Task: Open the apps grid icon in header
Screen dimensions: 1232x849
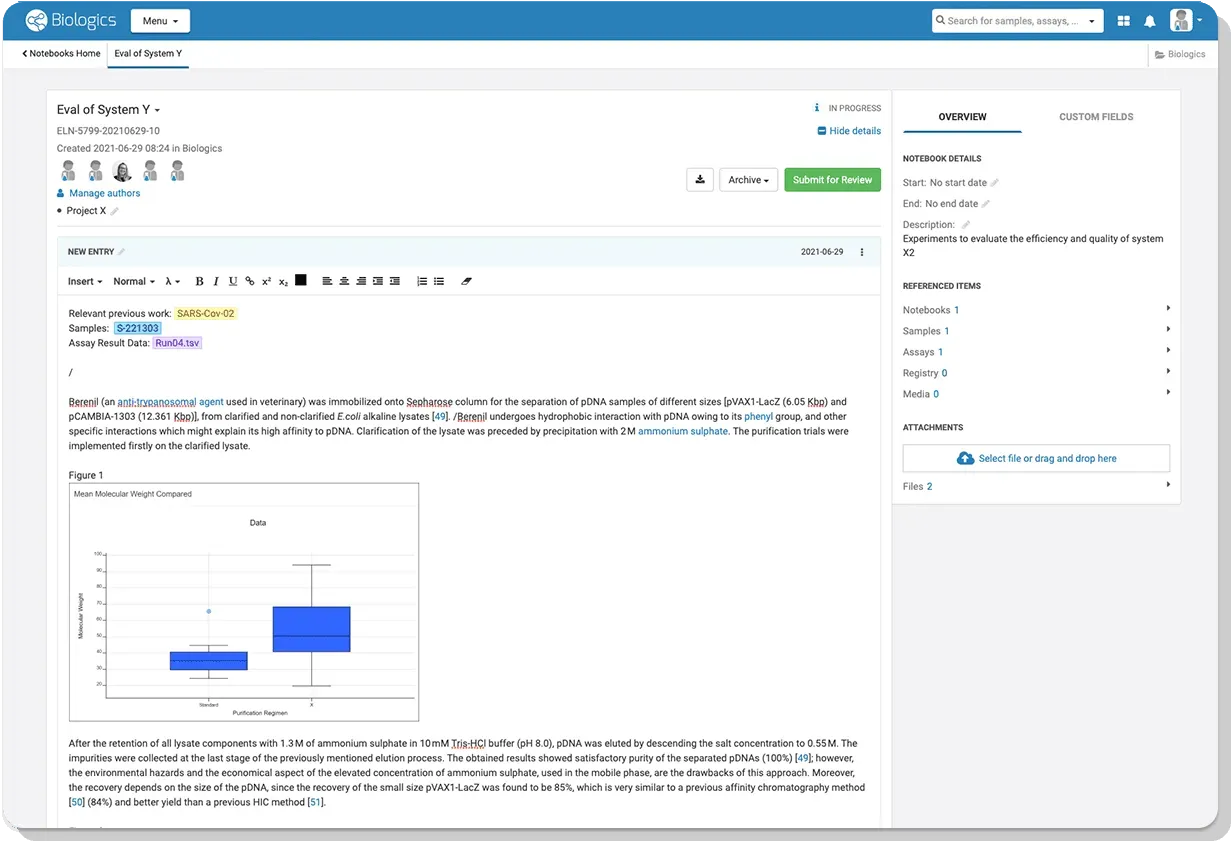Action: 1123,21
